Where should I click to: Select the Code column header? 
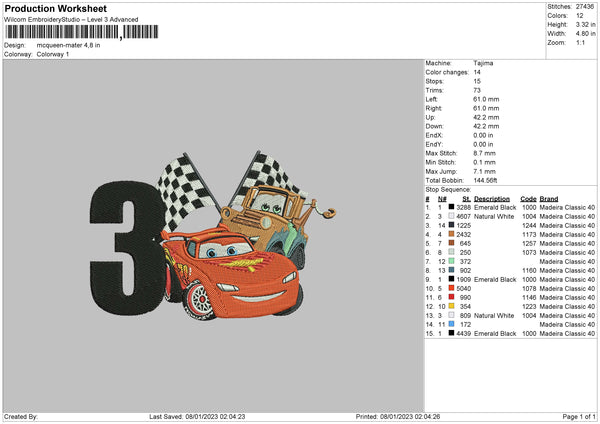pos(528,199)
